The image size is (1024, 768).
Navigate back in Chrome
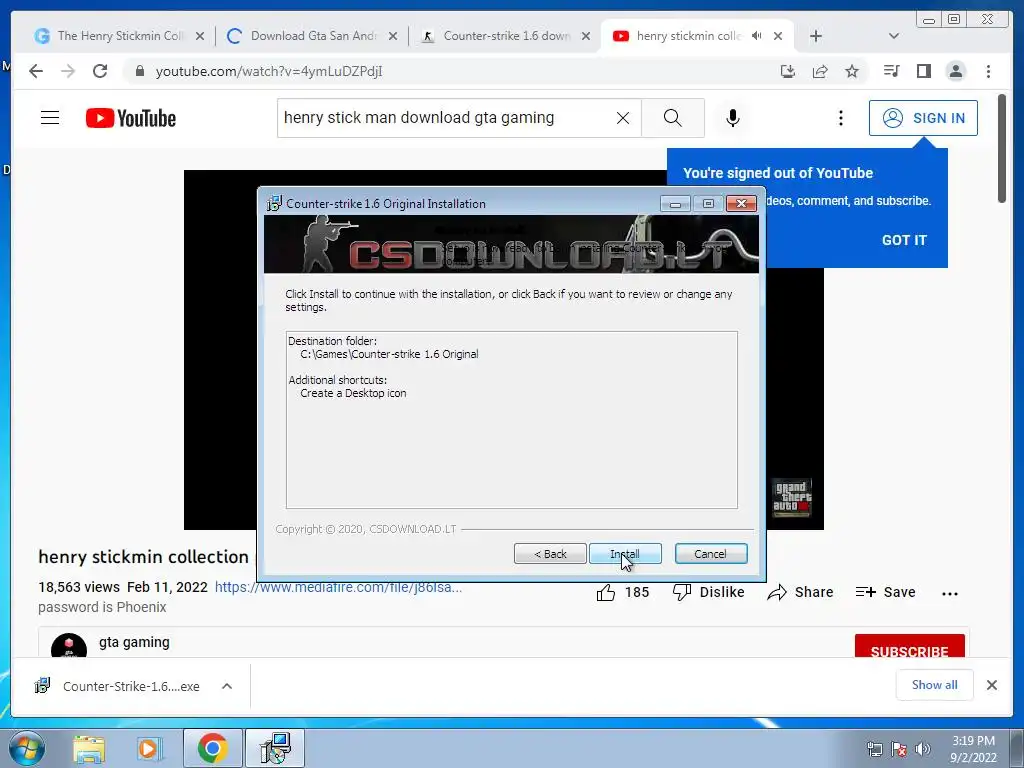[36, 71]
